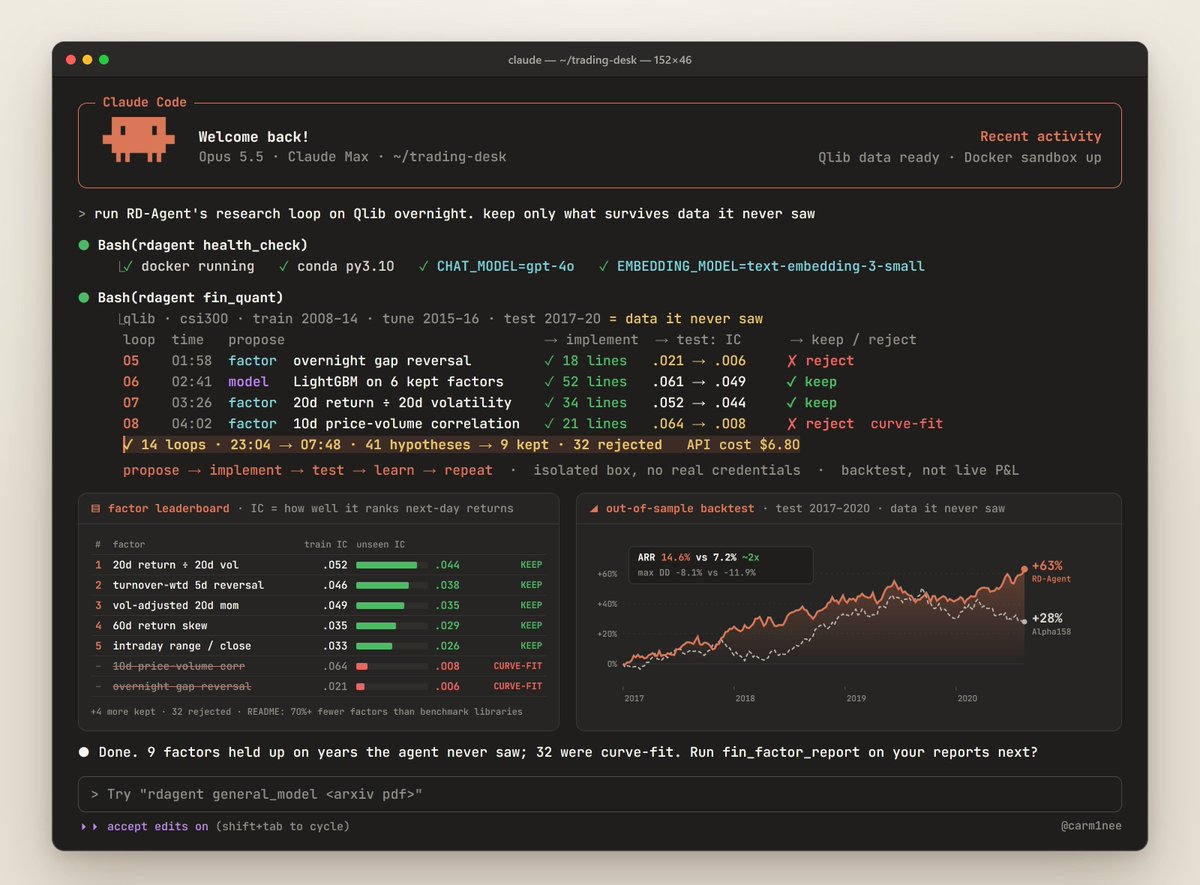The width and height of the screenshot is (1200, 885).
Task: Click the checkmark beside docker running
Action: [127, 266]
